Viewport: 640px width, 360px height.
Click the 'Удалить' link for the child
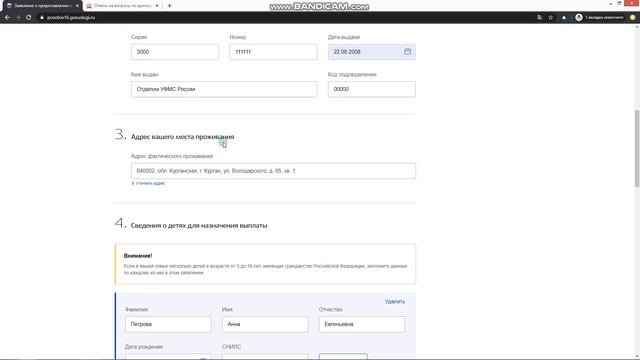[395, 302]
